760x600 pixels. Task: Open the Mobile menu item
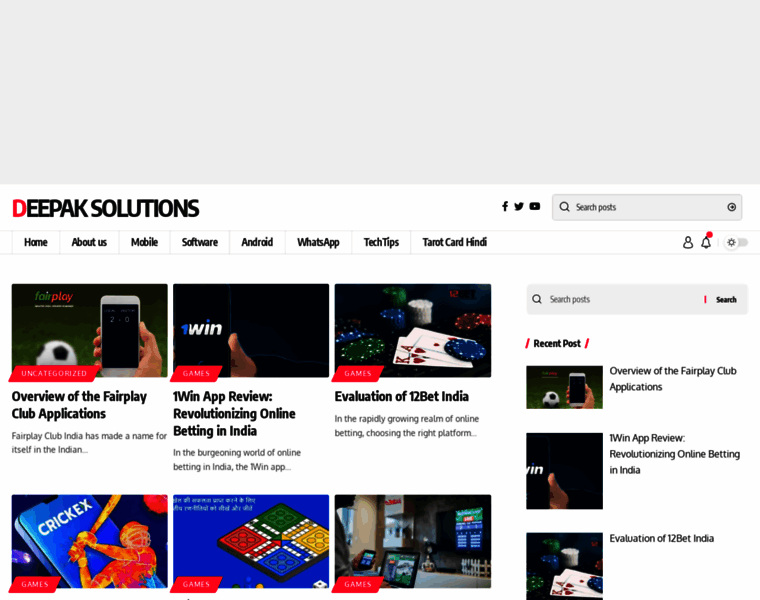[144, 242]
